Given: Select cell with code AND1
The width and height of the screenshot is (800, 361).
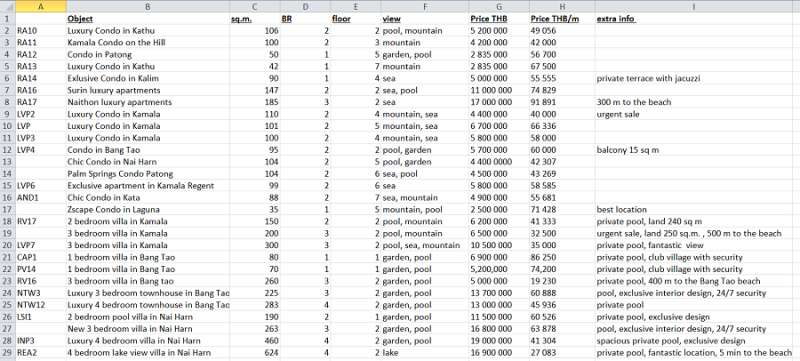Looking at the screenshot, I should pos(40,197).
